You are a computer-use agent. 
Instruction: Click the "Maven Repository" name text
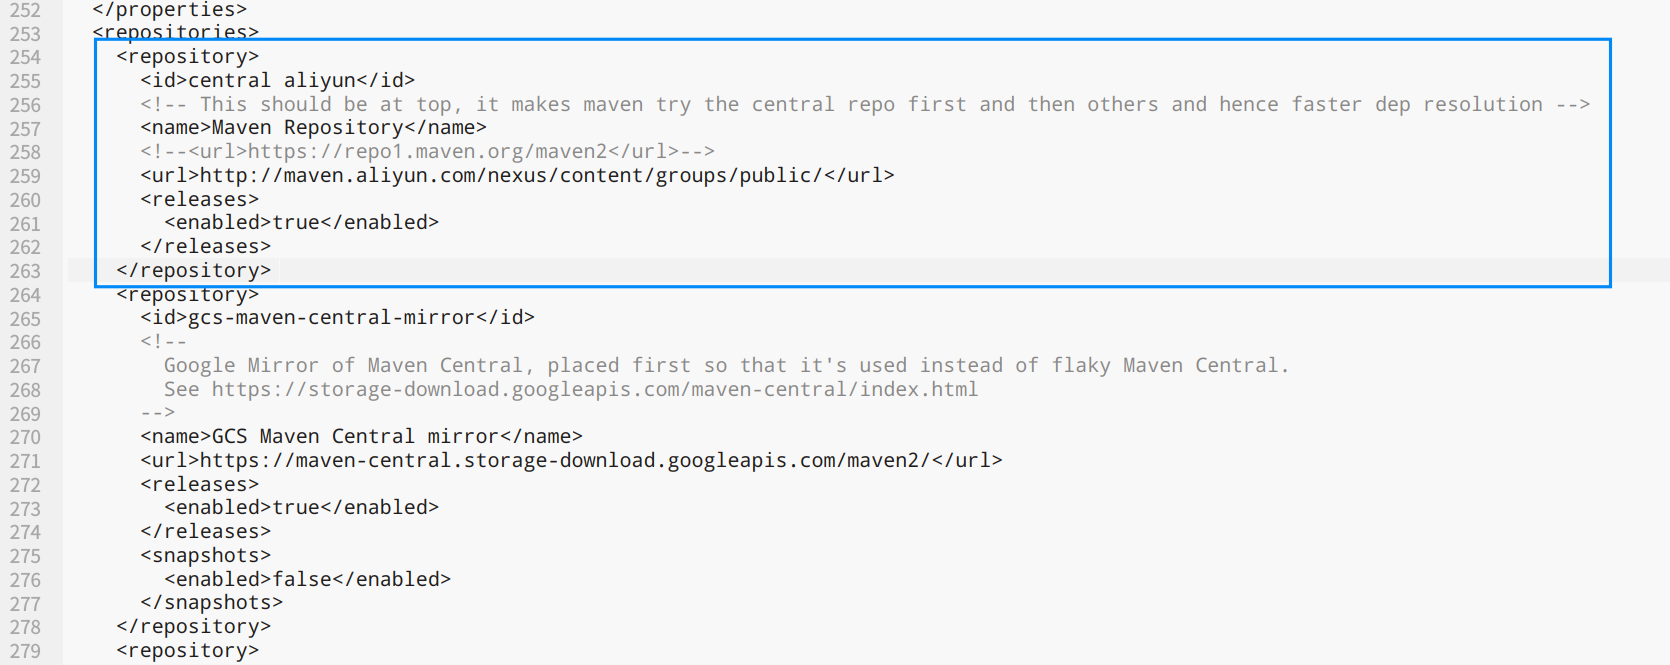click(308, 128)
